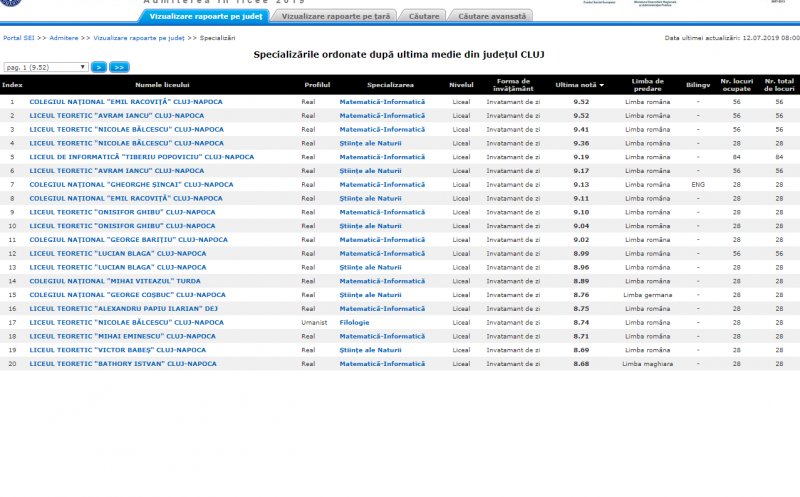Click the Profilul column header
This screenshot has width=800, height=497.
(x=317, y=85)
